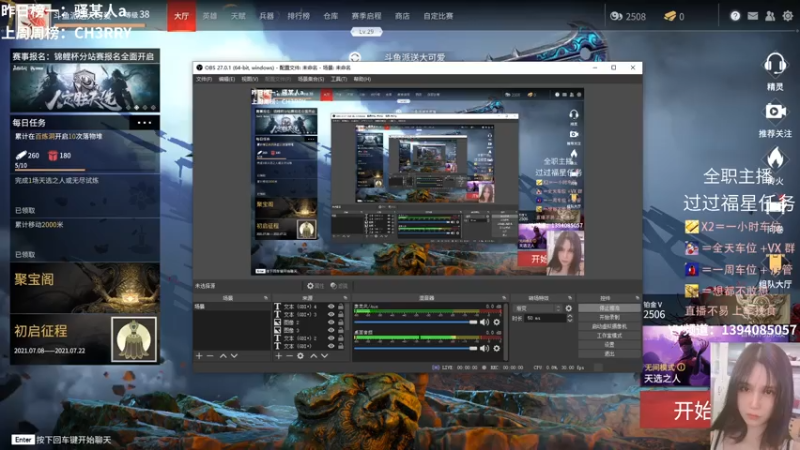The image size is (800, 450).
Task: Adjust the microphone/Aux volume slider
Action: click(x=415, y=322)
